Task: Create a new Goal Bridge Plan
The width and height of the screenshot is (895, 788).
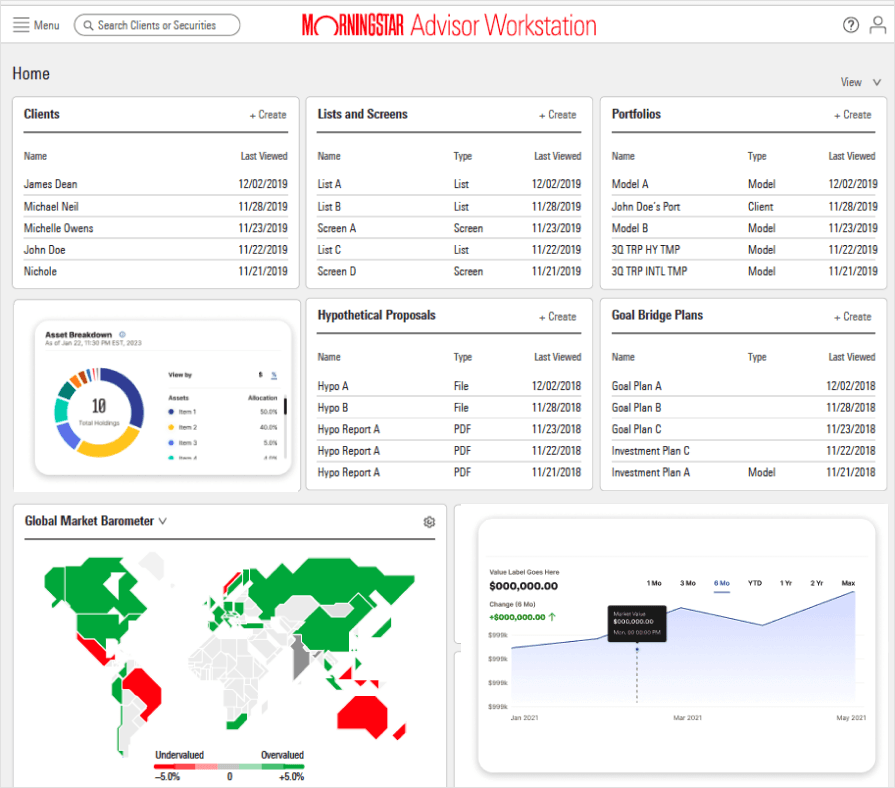Action: (x=853, y=317)
